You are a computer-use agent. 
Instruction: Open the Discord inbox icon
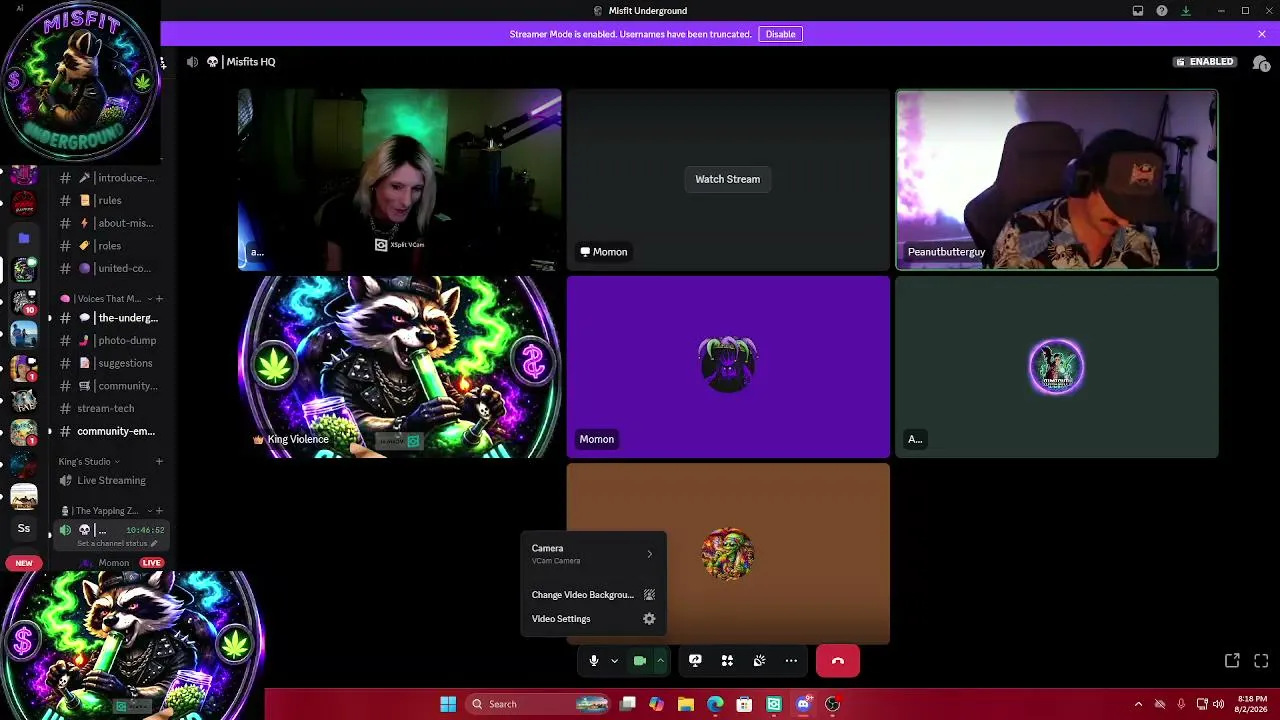point(1138,11)
